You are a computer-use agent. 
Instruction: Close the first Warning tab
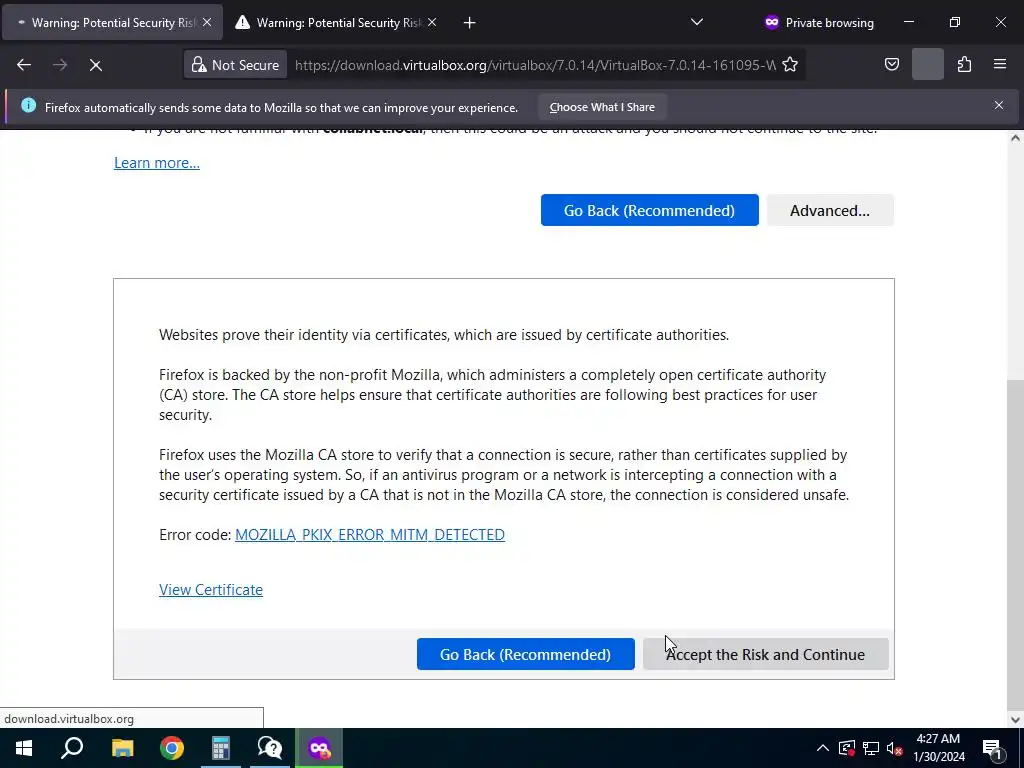tap(207, 22)
